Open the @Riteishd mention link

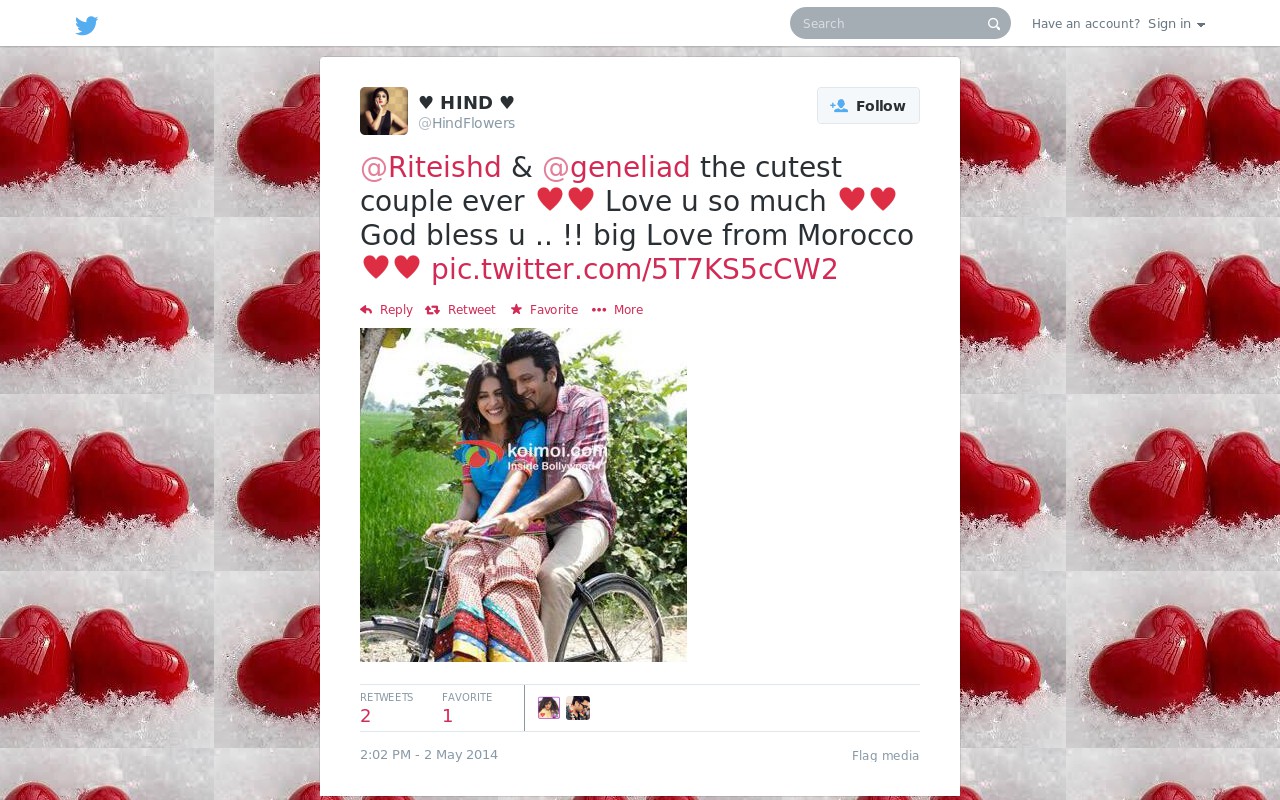tap(431, 167)
